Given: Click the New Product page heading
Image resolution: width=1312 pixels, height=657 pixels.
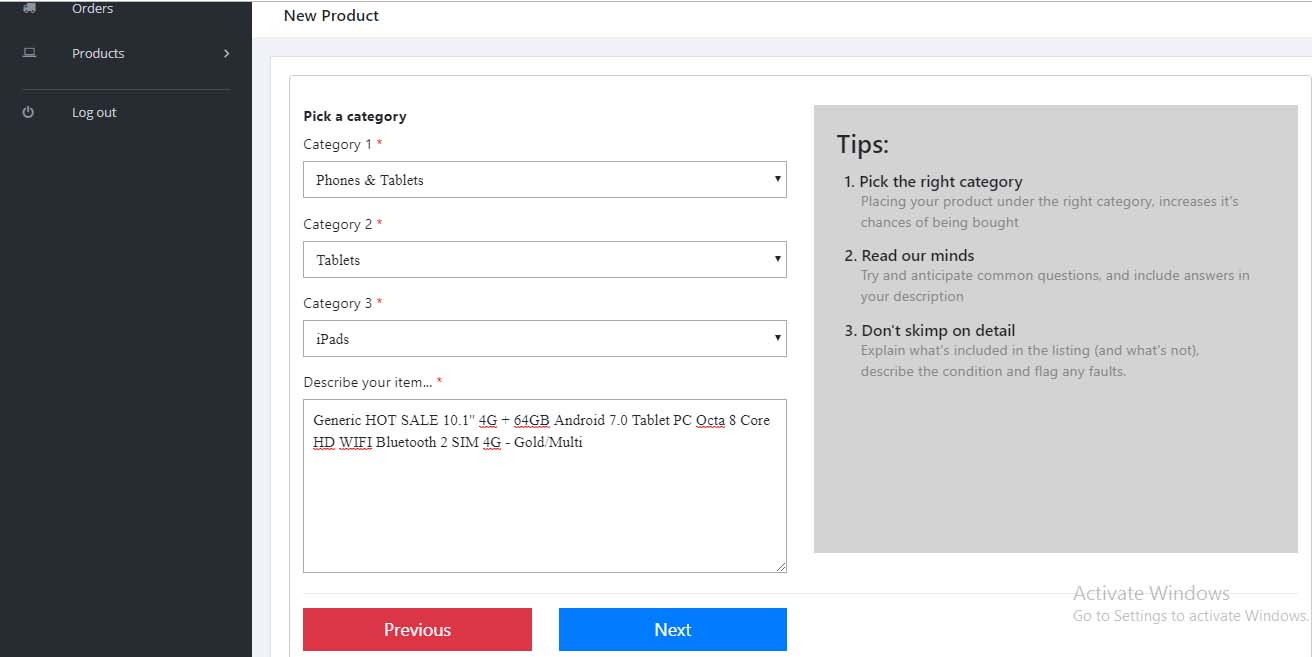Looking at the screenshot, I should (331, 15).
